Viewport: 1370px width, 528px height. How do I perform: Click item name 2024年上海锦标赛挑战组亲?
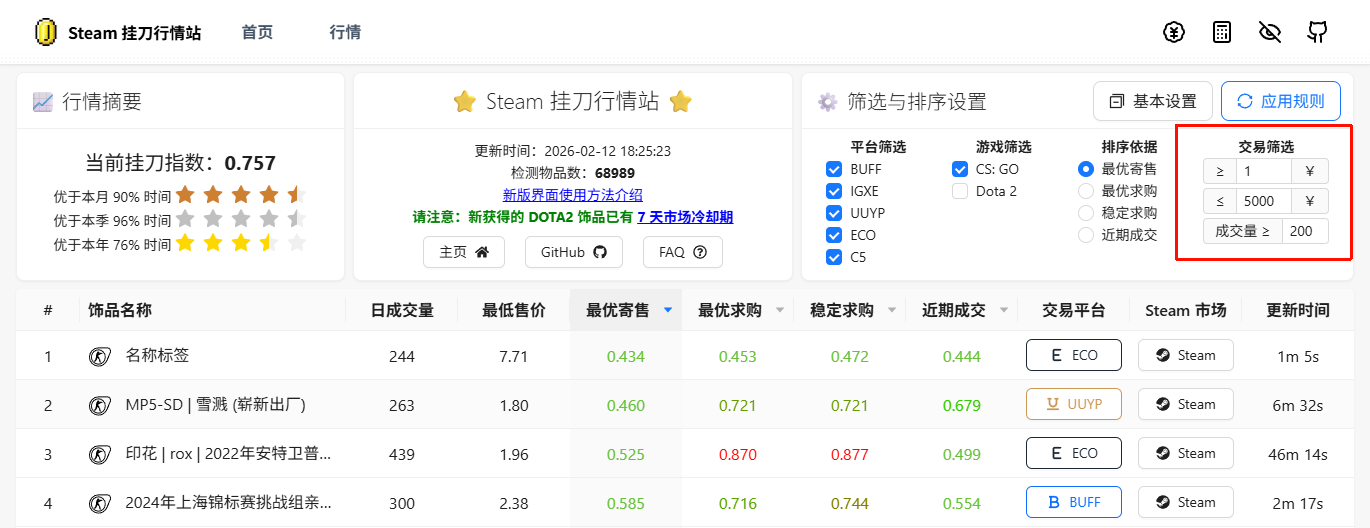pyautogui.click(x=228, y=503)
